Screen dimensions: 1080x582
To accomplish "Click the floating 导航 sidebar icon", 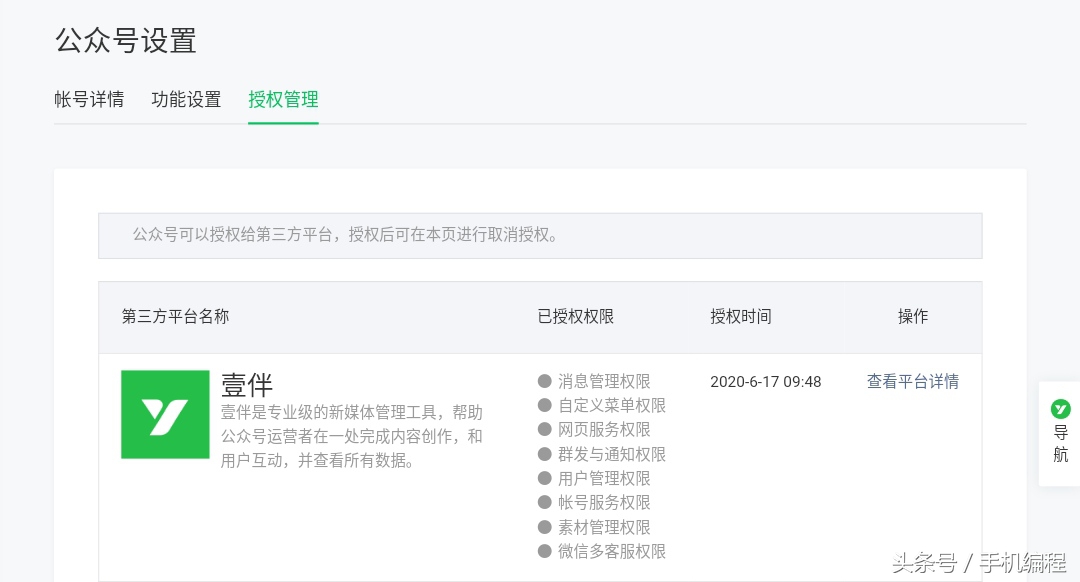I will (x=1060, y=430).
